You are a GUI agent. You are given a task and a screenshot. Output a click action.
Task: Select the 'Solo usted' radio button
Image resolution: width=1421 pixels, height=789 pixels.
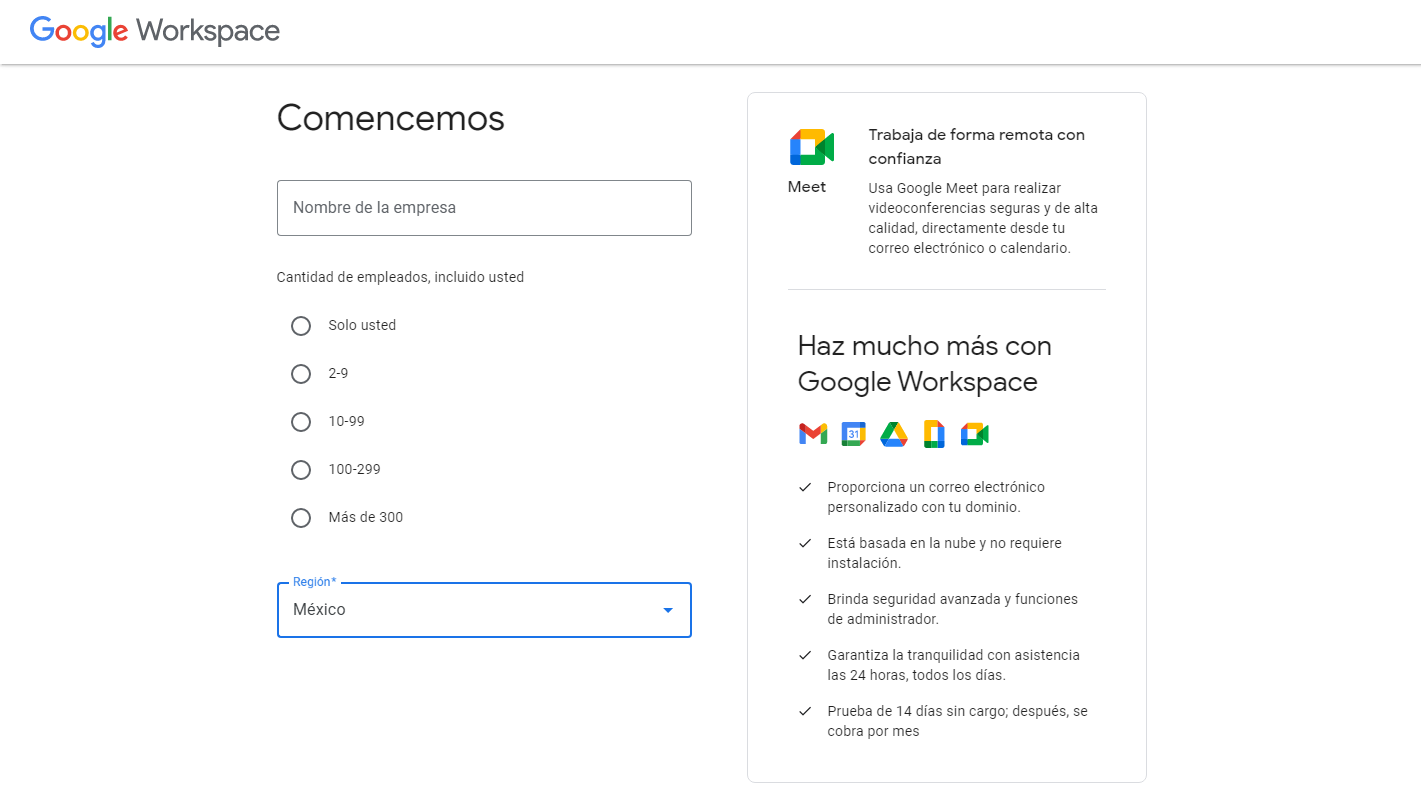[x=301, y=325]
